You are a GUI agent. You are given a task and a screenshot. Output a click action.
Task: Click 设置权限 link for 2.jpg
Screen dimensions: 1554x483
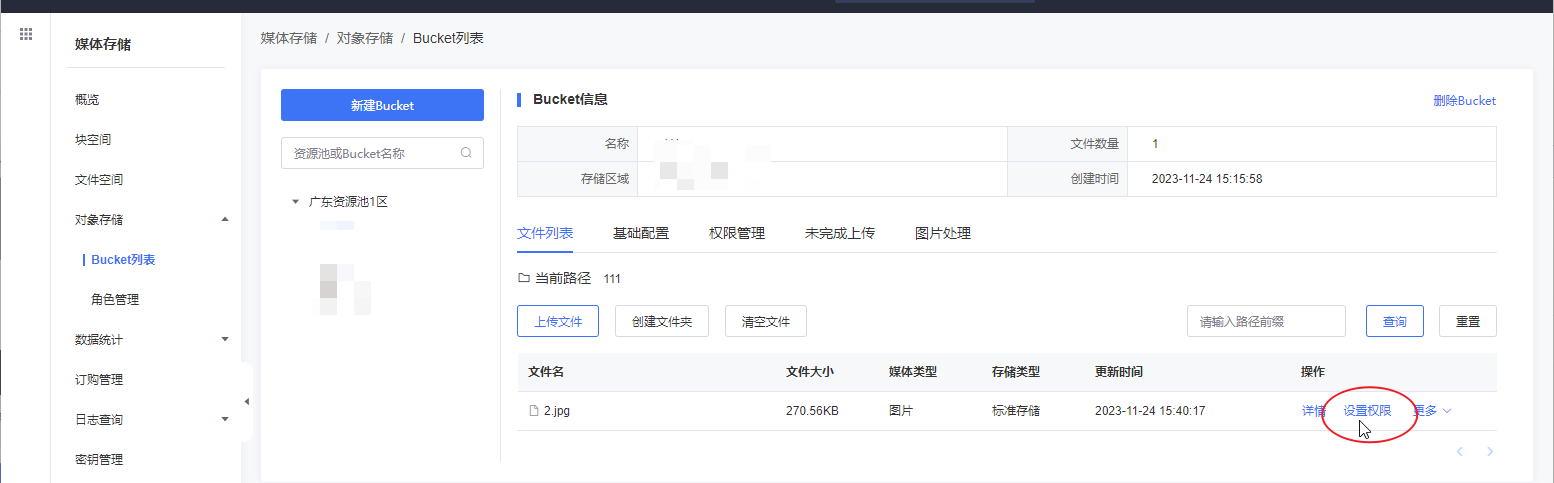point(1367,410)
